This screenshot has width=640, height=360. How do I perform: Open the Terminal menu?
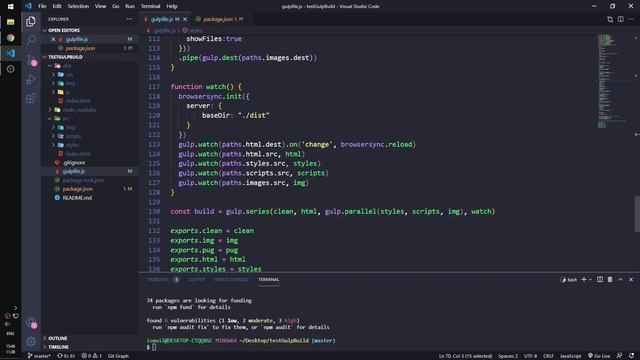151,6
